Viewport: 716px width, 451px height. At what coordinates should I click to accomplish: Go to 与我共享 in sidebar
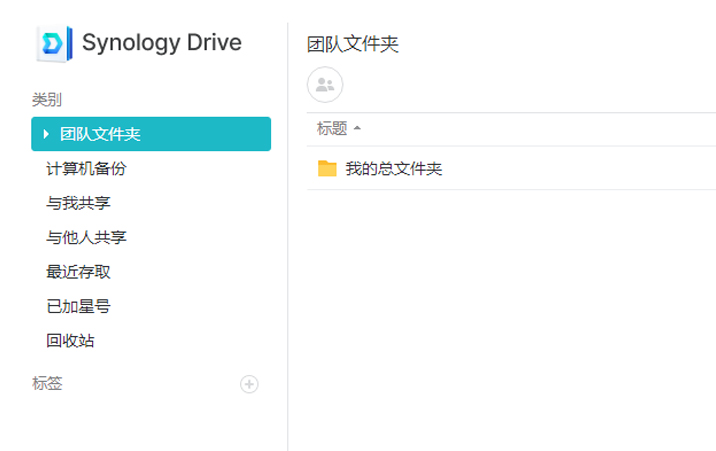(x=78, y=203)
